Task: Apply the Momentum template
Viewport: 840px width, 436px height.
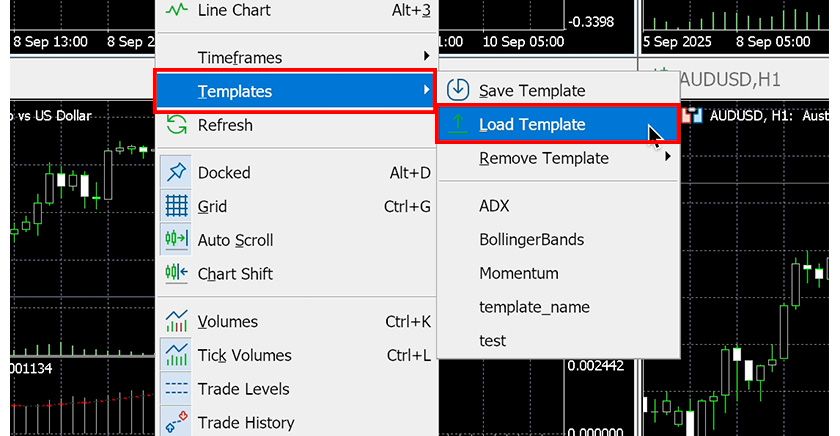Action: pyautogui.click(x=519, y=273)
